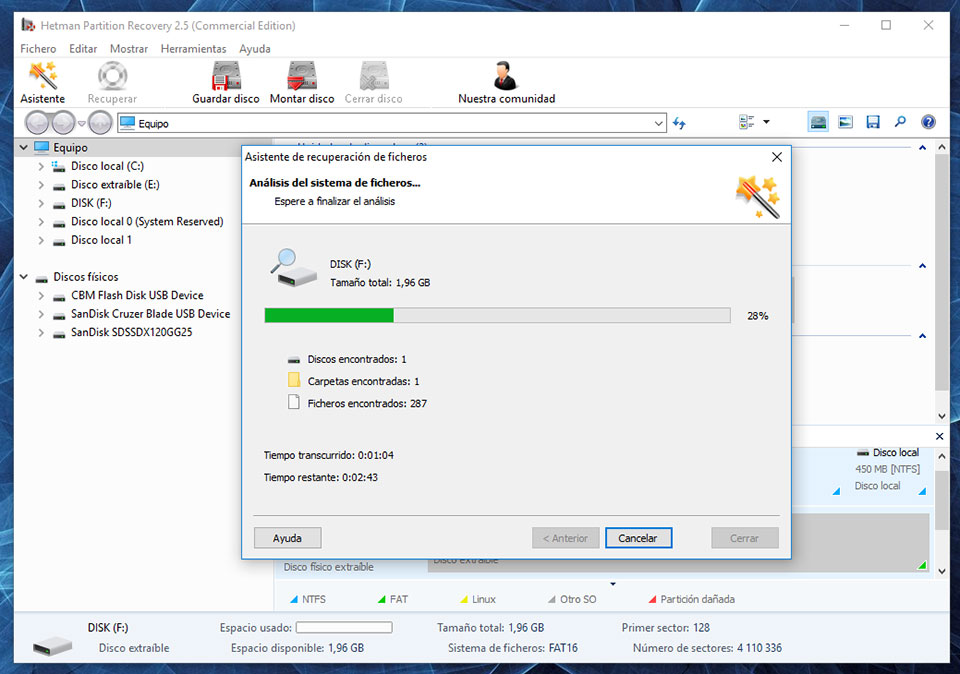Image resolution: width=960 pixels, height=674 pixels.
Task: Expand the Equipo address bar dropdown
Action: 658,123
